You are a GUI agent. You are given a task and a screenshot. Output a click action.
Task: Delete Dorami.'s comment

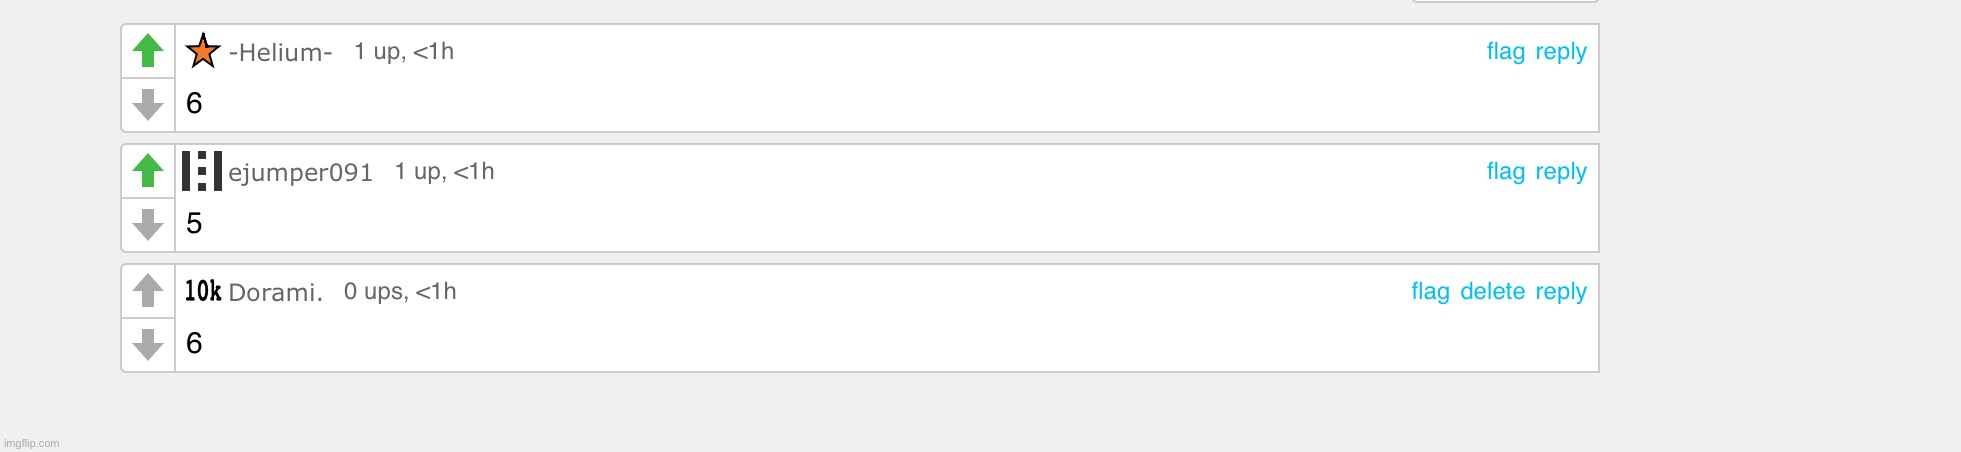[1492, 291]
